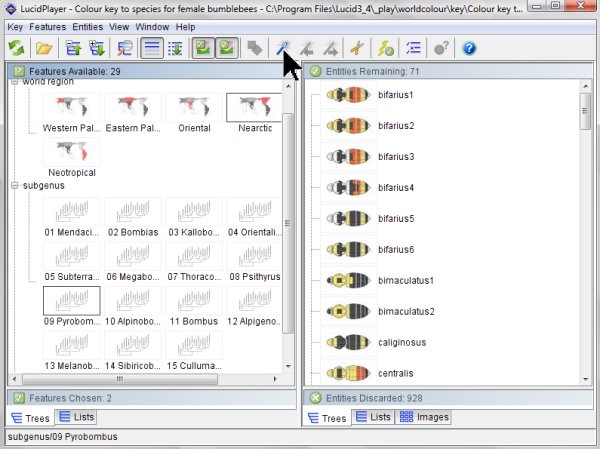Open the Key menu
The image size is (600, 449).
(x=15, y=27)
